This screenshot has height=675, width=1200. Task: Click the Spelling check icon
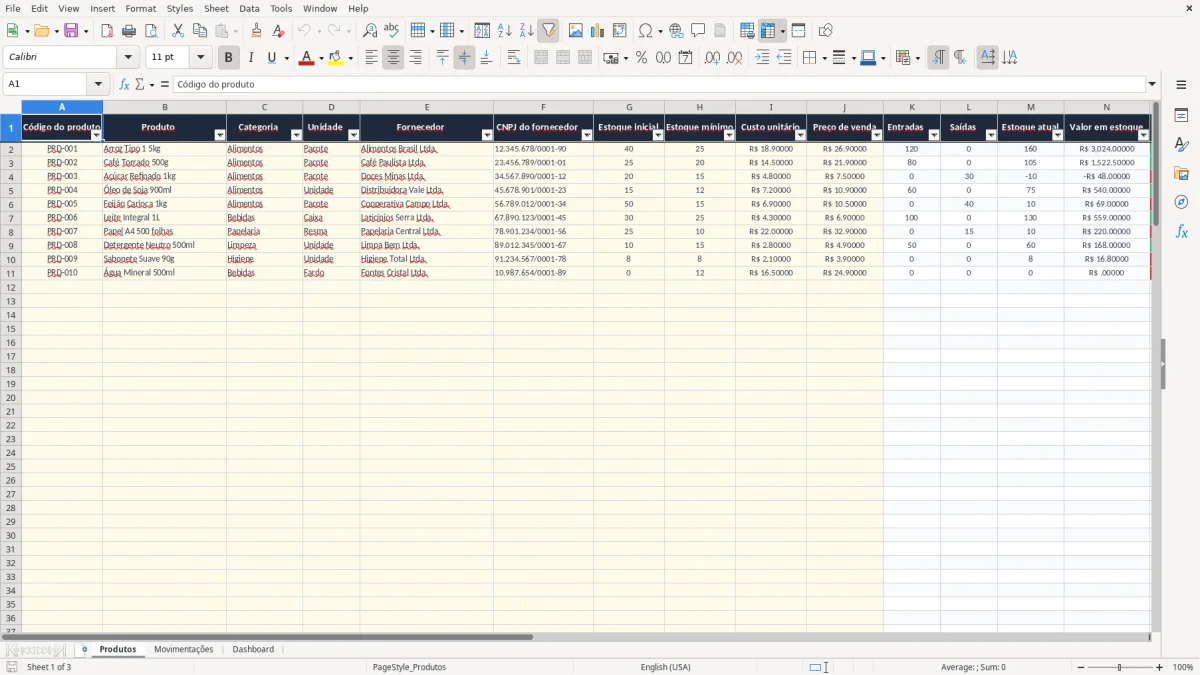click(x=392, y=31)
